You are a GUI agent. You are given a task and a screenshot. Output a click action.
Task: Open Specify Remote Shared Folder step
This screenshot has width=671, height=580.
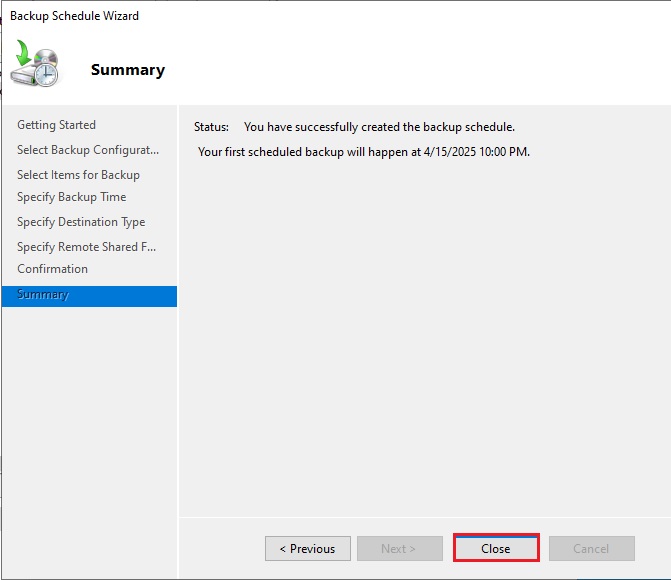coord(86,247)
